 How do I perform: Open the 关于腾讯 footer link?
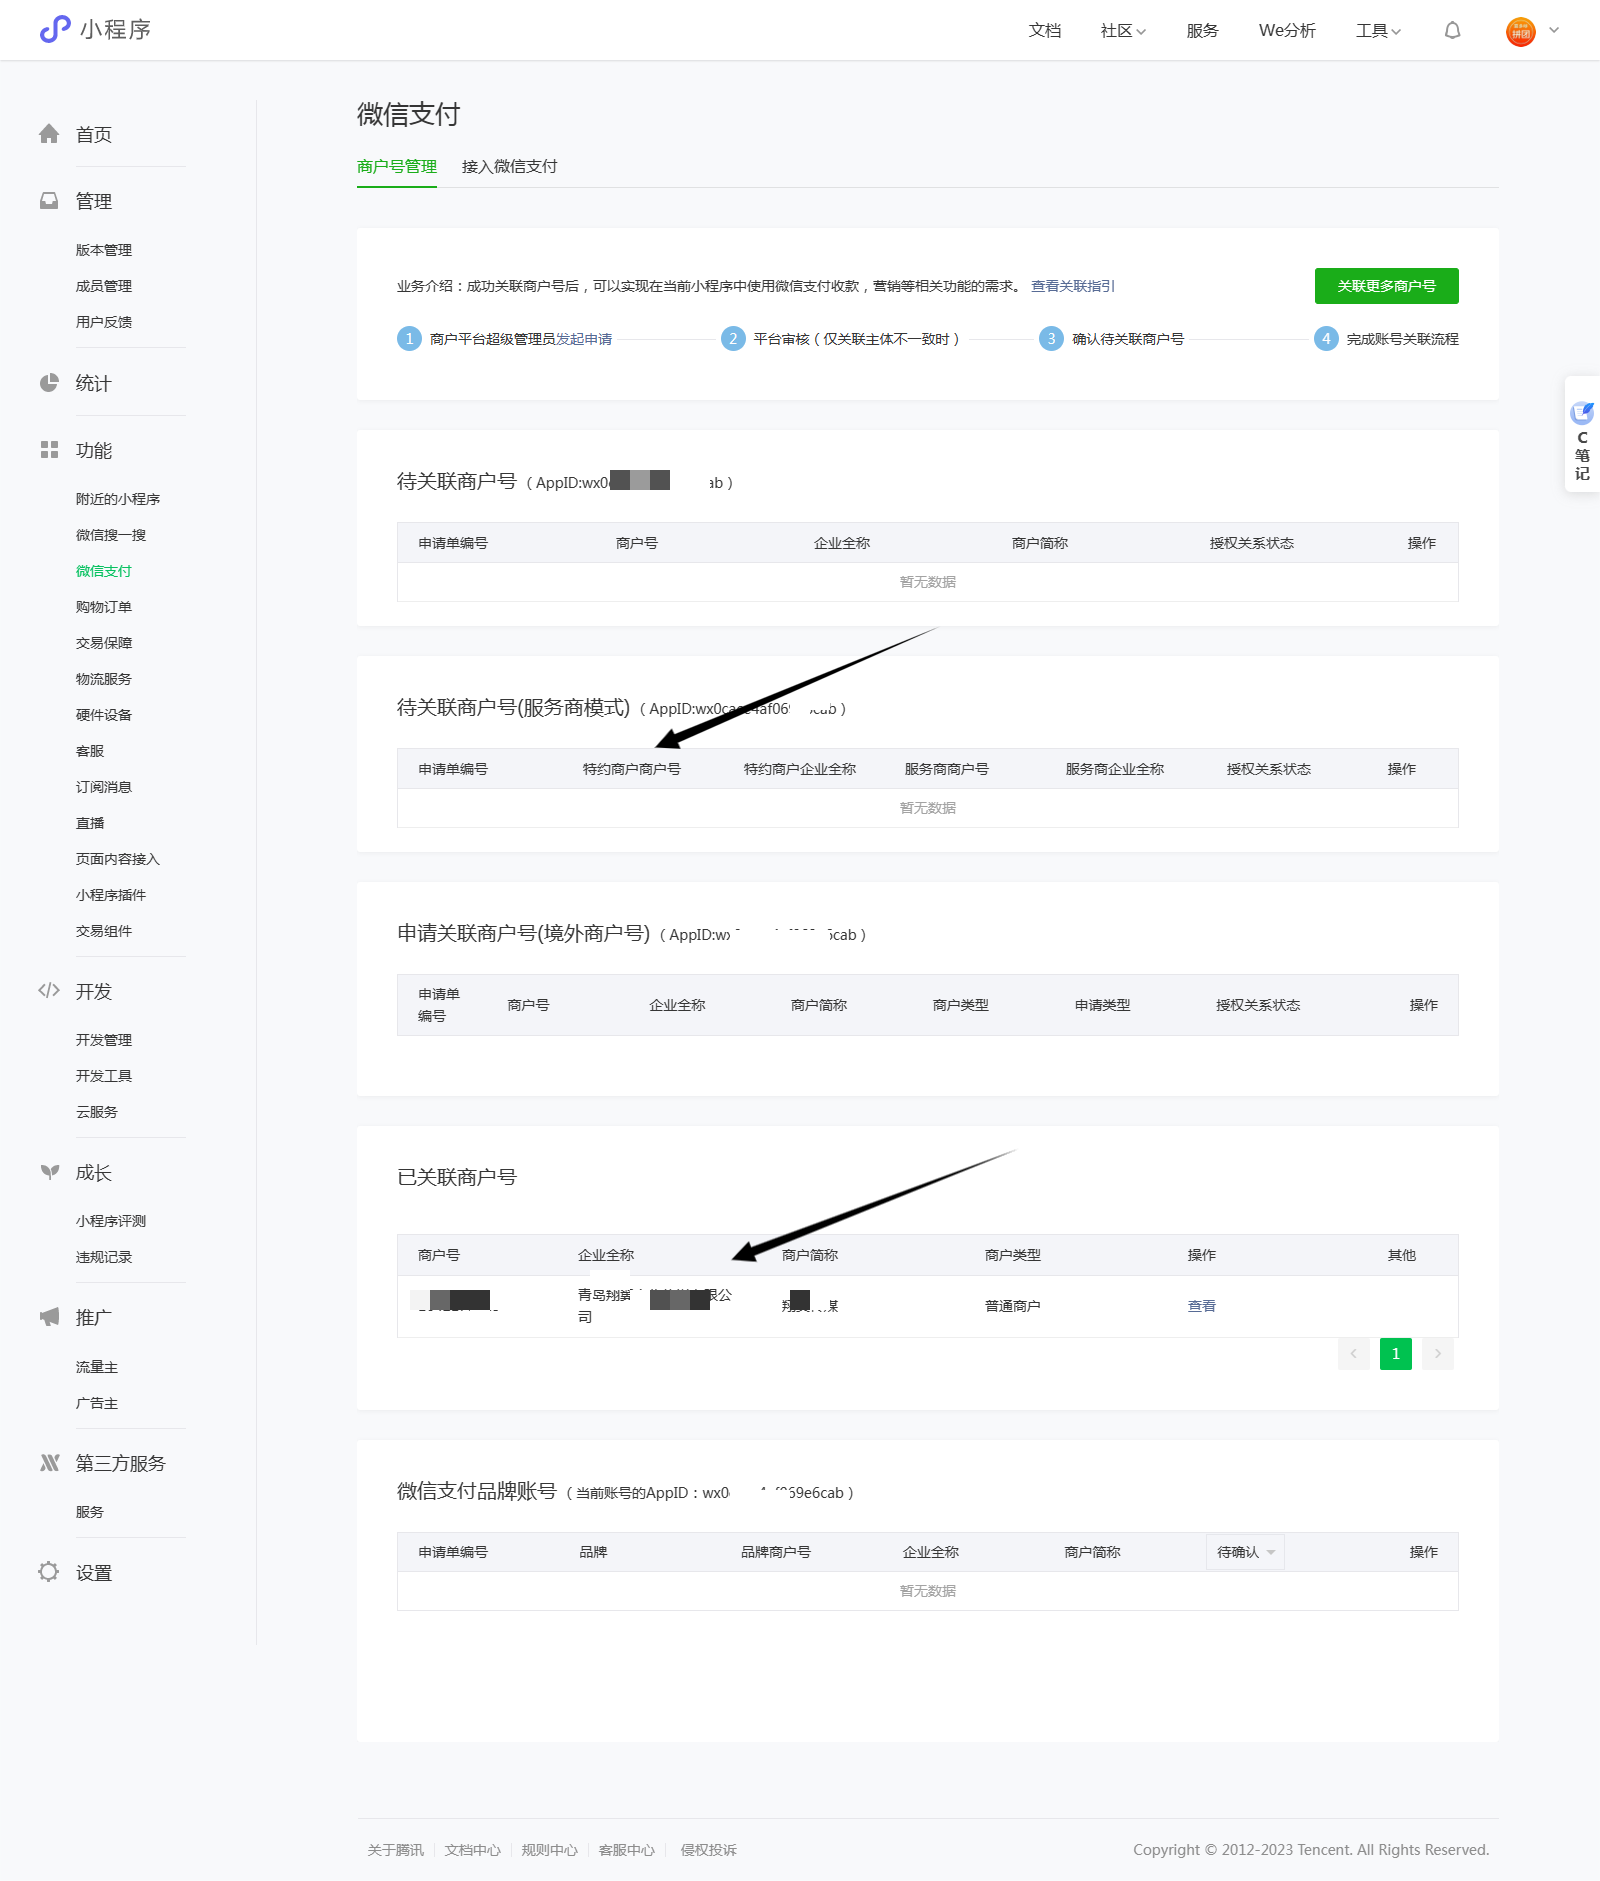395,1850
